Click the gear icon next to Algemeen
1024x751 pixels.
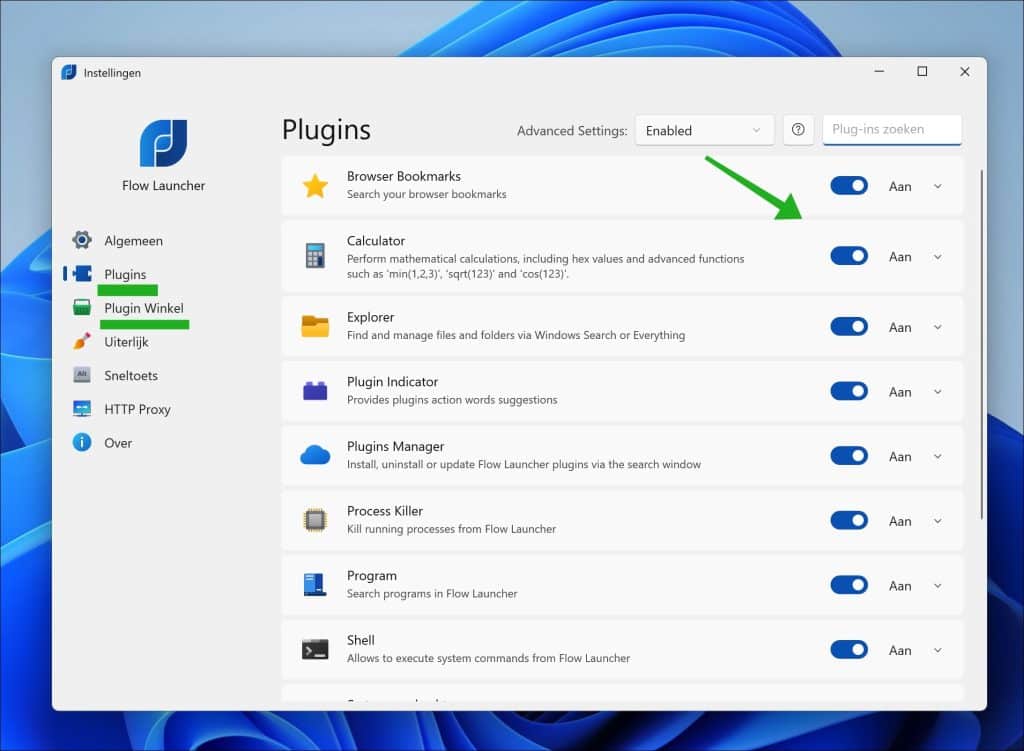(x=82, y=240)
